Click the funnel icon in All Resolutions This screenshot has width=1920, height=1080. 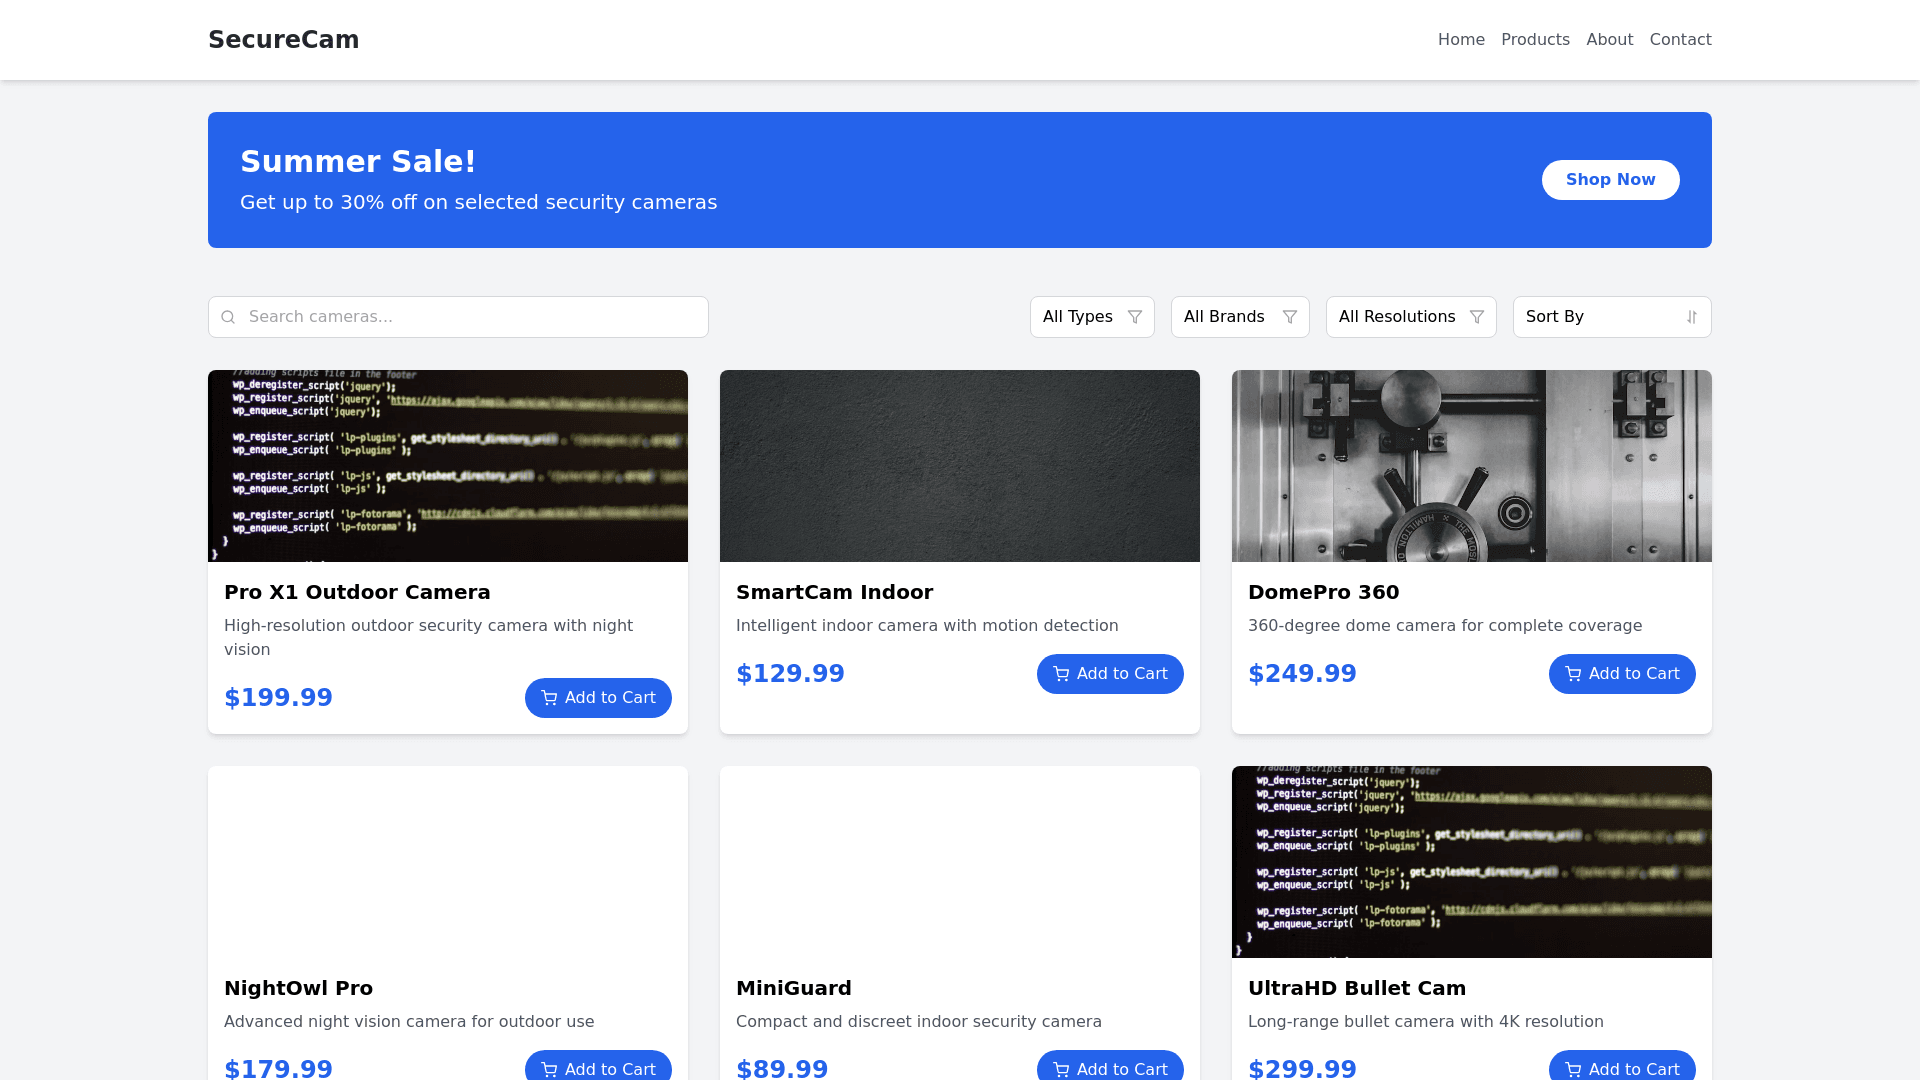pyautogui.click(x=1477, y=317)
